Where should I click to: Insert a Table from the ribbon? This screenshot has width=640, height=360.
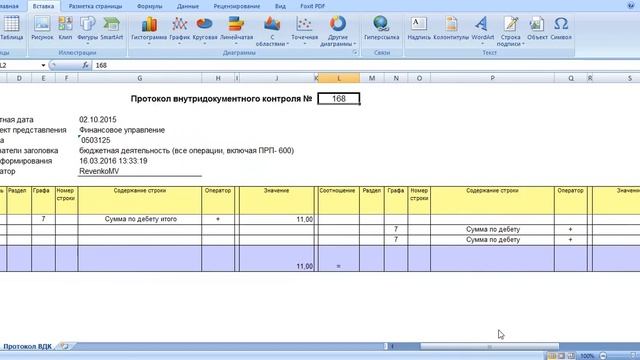[11, 28]
